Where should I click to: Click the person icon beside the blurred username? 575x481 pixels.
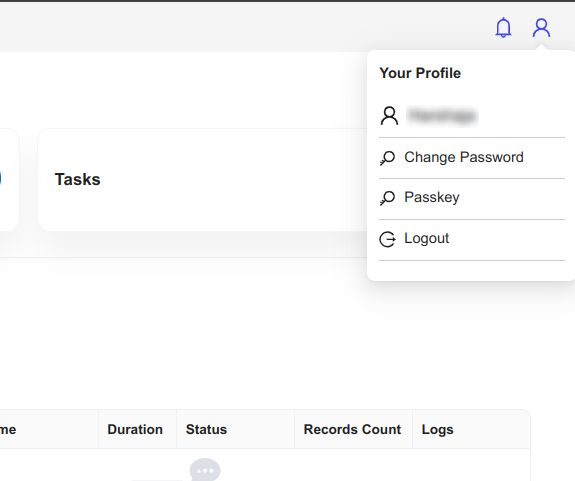[389, 116]
